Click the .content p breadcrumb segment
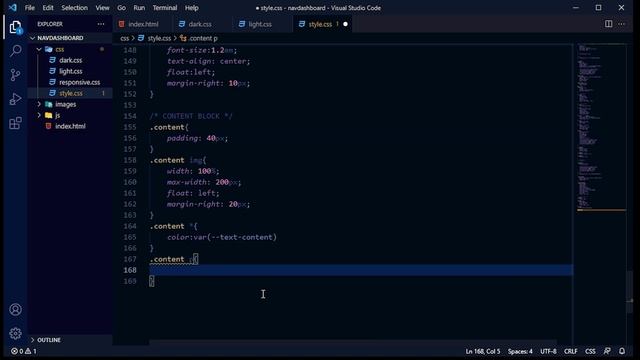Image resolution: width=640 pixels, height=360 pixels. [x=199, y=38]
